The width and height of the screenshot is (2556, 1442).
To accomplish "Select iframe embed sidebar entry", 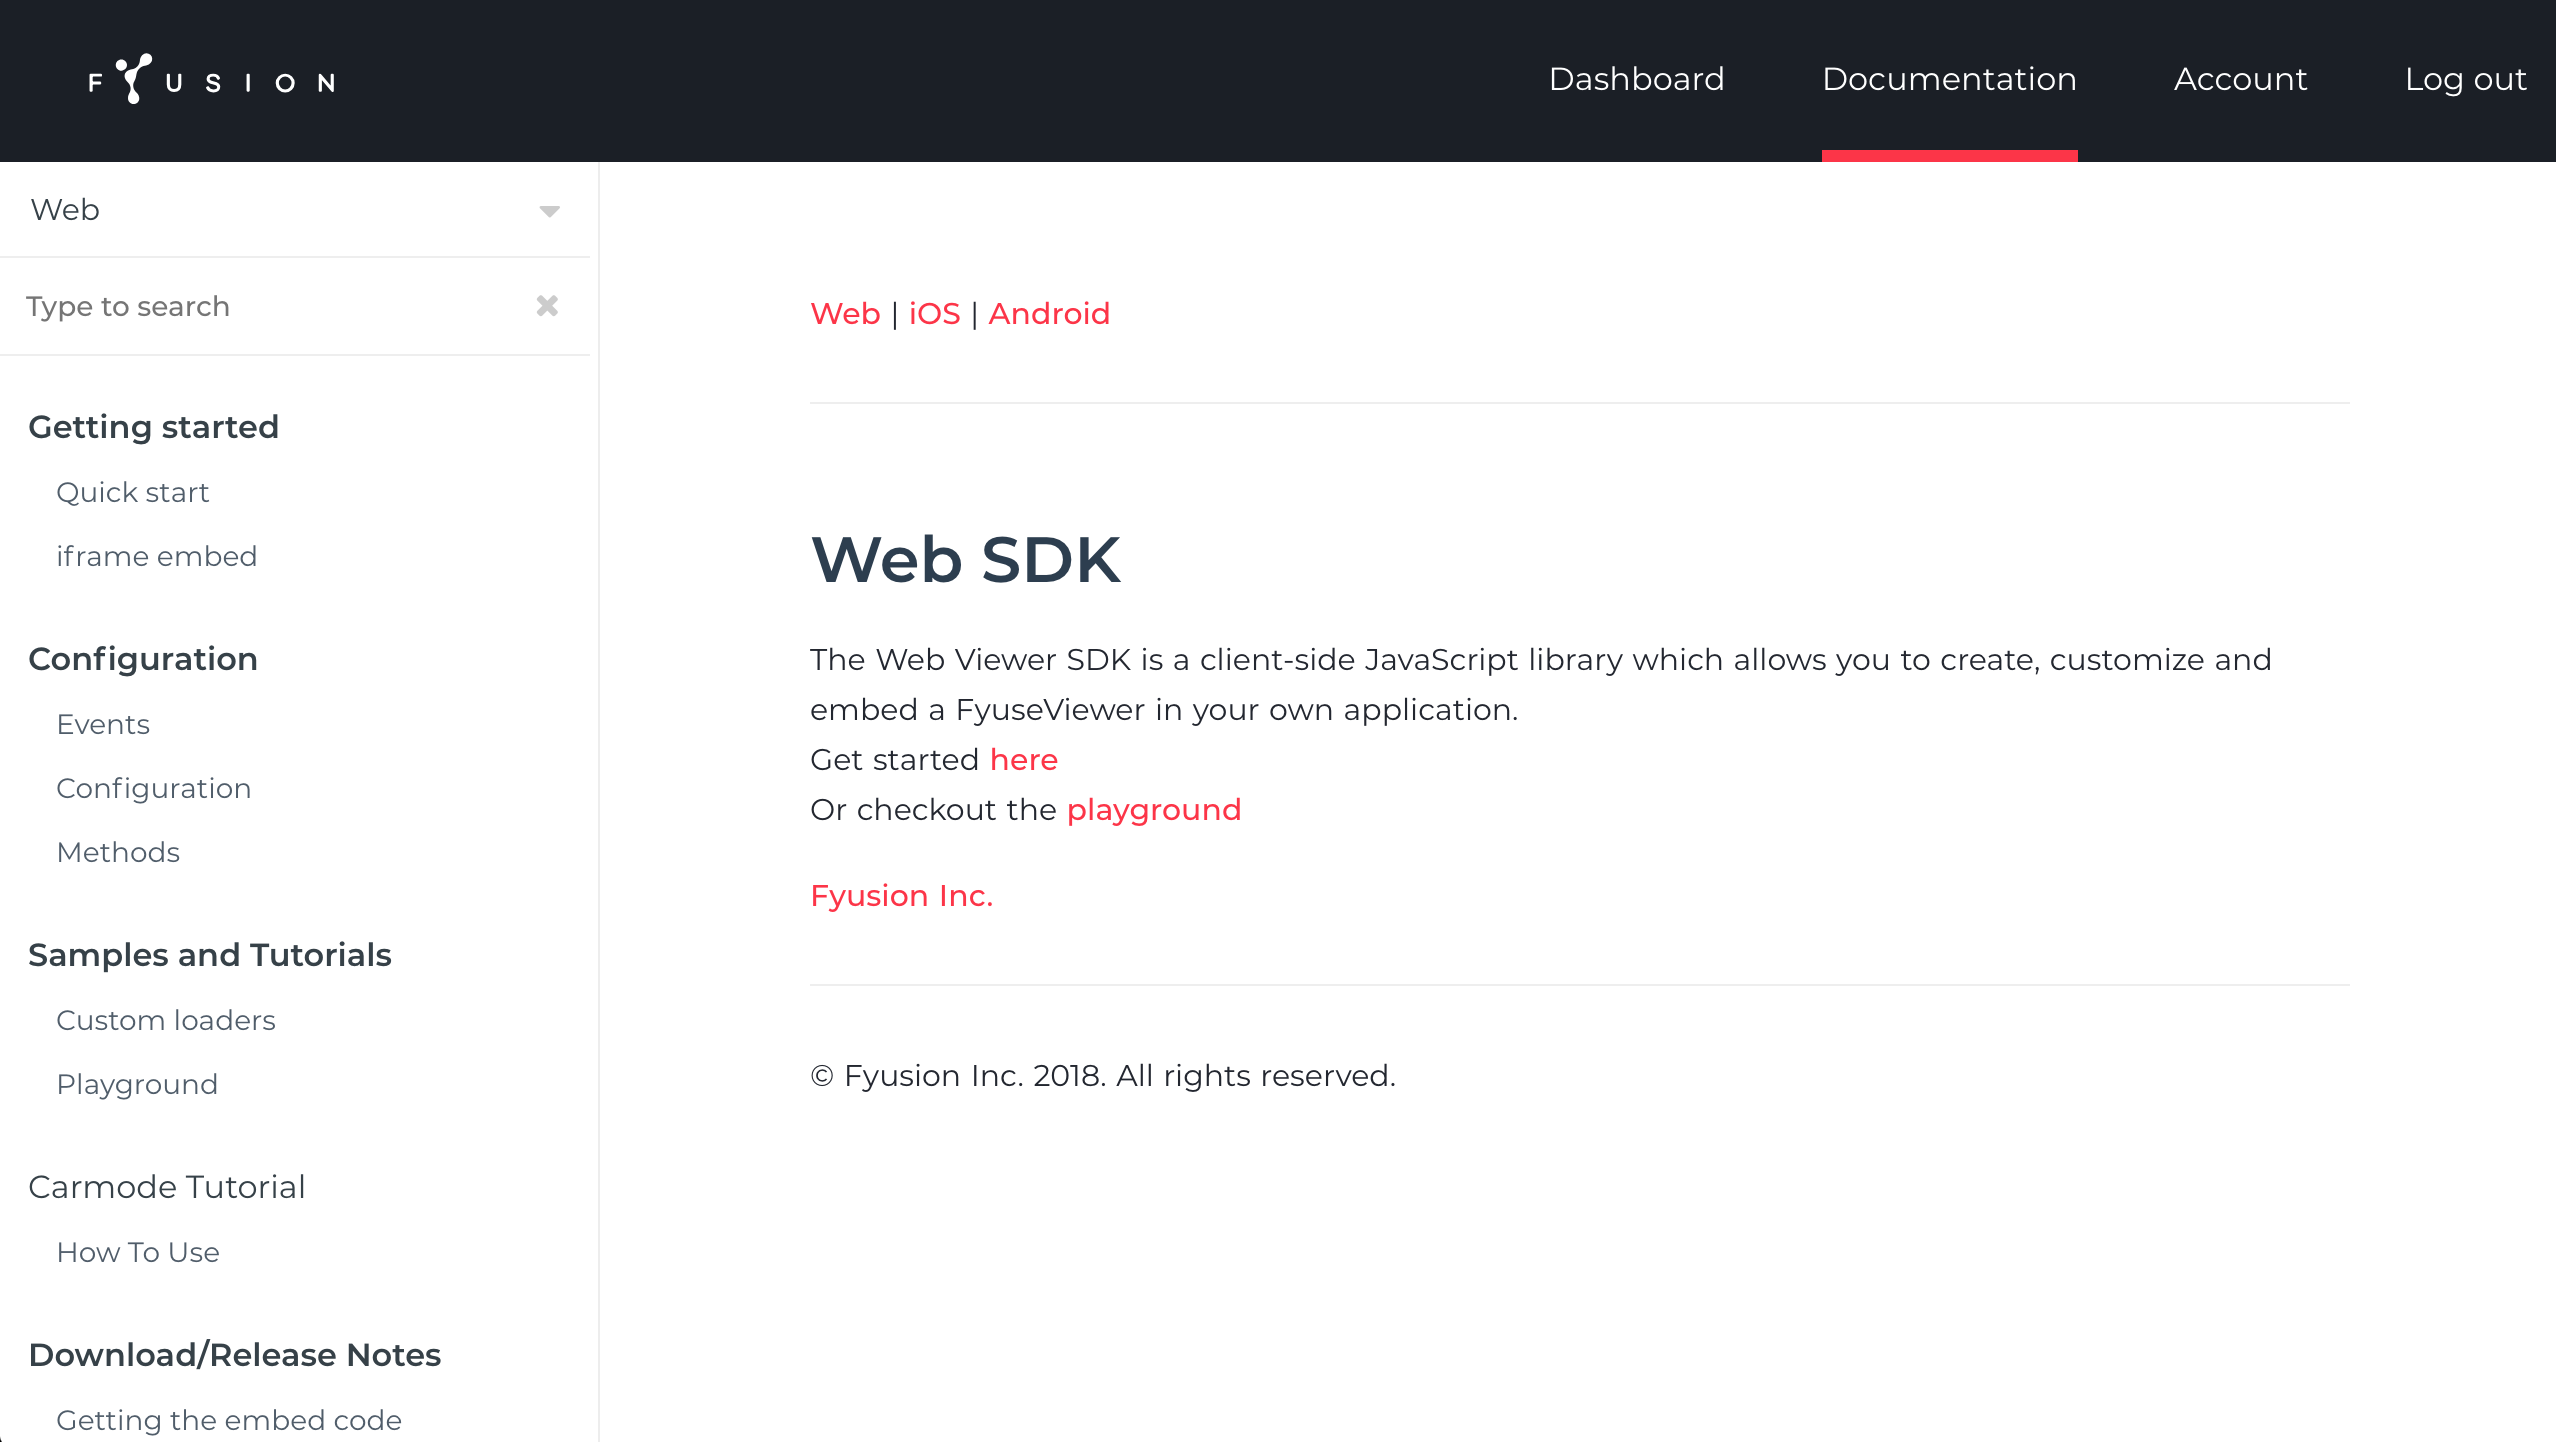I will click(x=157, y=557).
